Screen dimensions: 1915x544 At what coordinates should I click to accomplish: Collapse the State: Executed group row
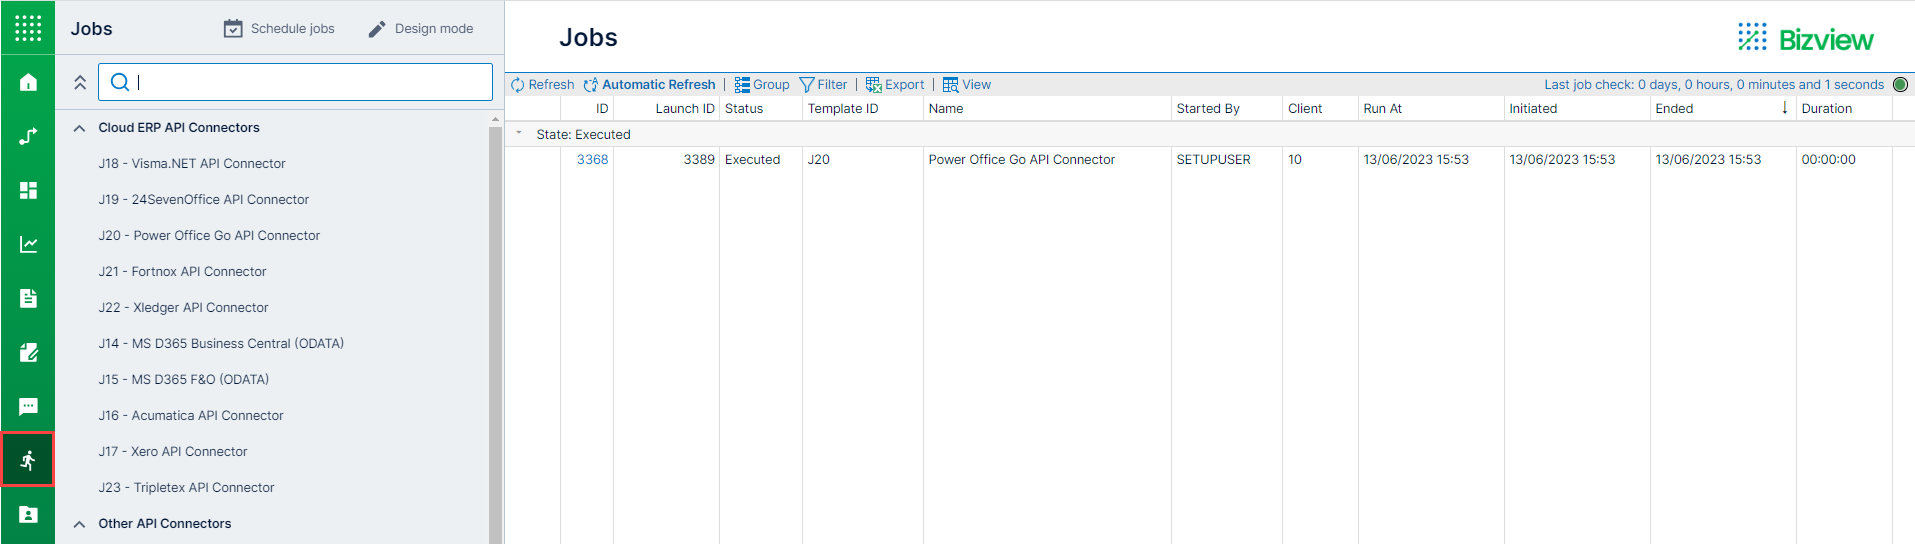519,133
